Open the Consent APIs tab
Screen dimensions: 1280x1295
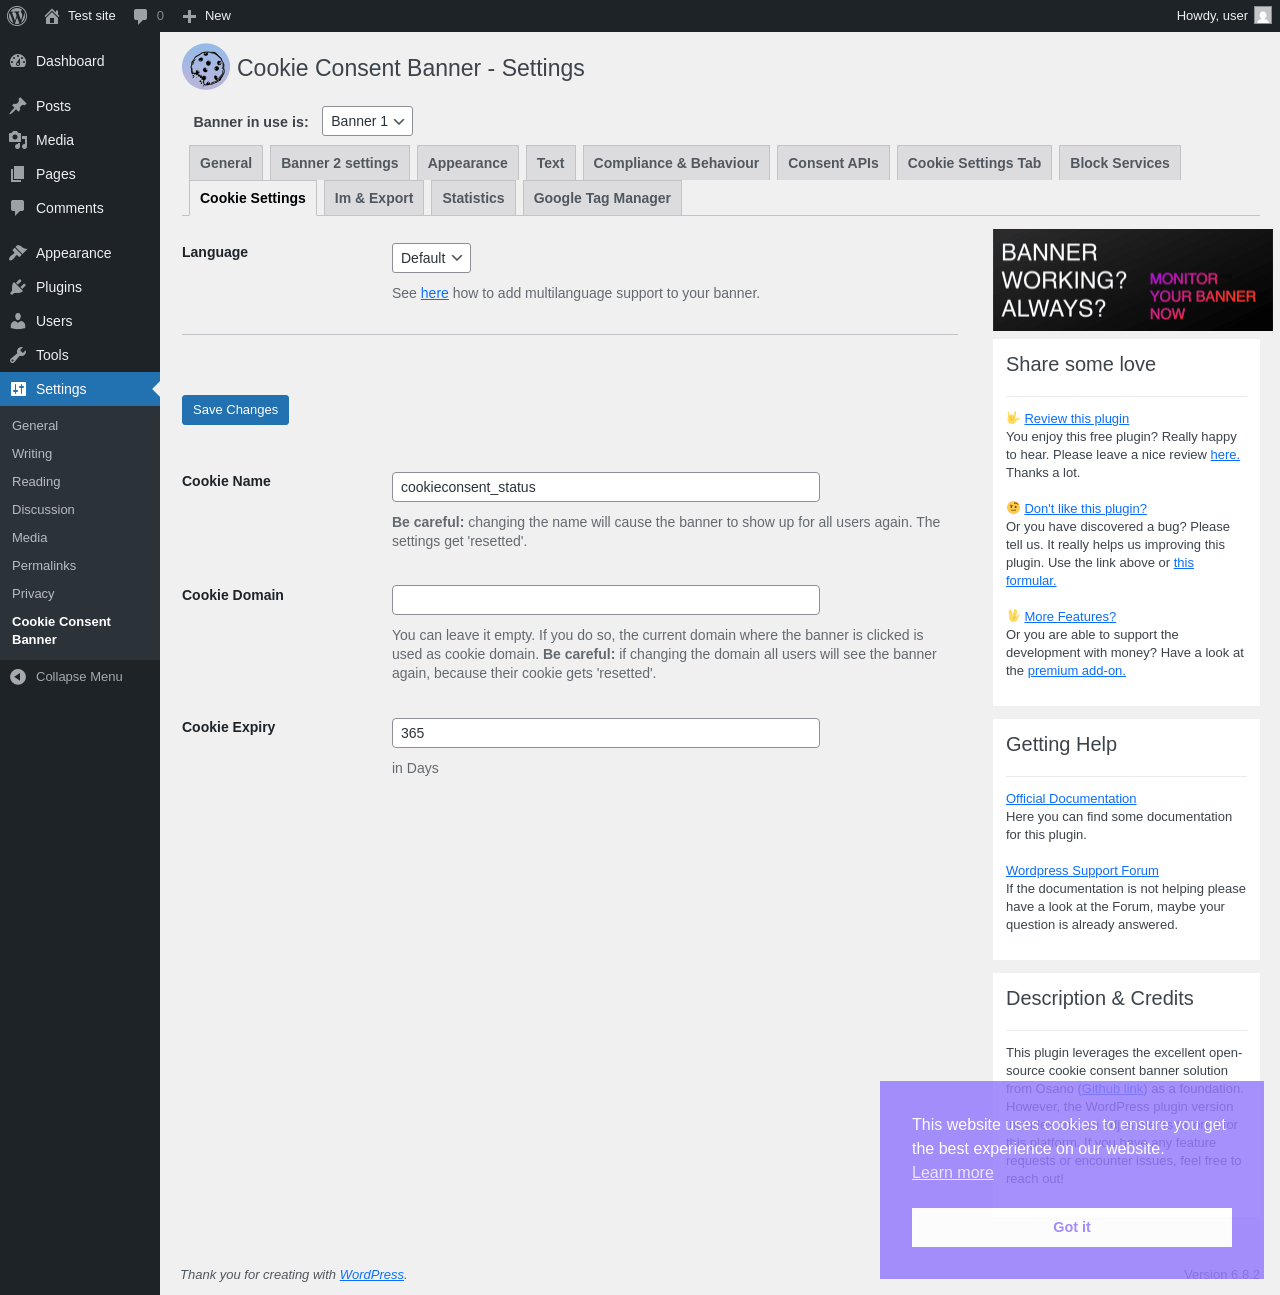tap(833, 163)
